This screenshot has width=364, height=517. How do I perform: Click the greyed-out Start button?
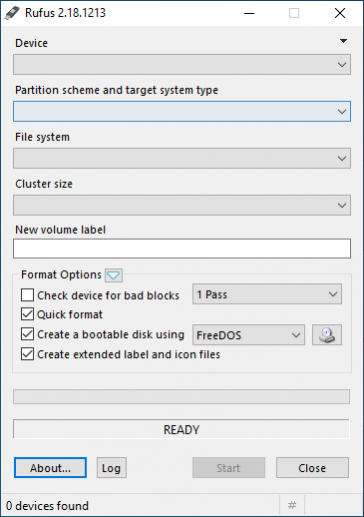229,468
